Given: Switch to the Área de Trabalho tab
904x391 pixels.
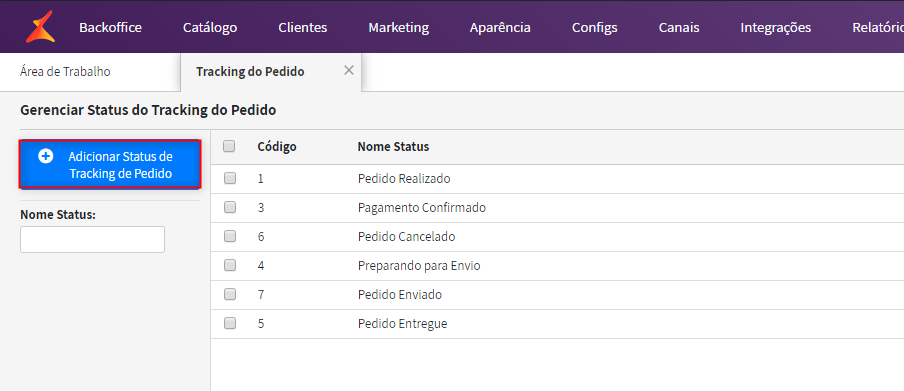Looking at the screenshot, I should point(65,72).
